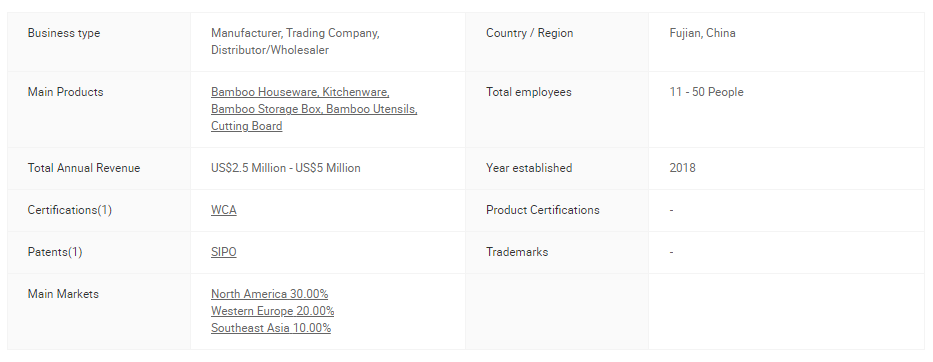Open the SIPO patent link

coord(224,252)
